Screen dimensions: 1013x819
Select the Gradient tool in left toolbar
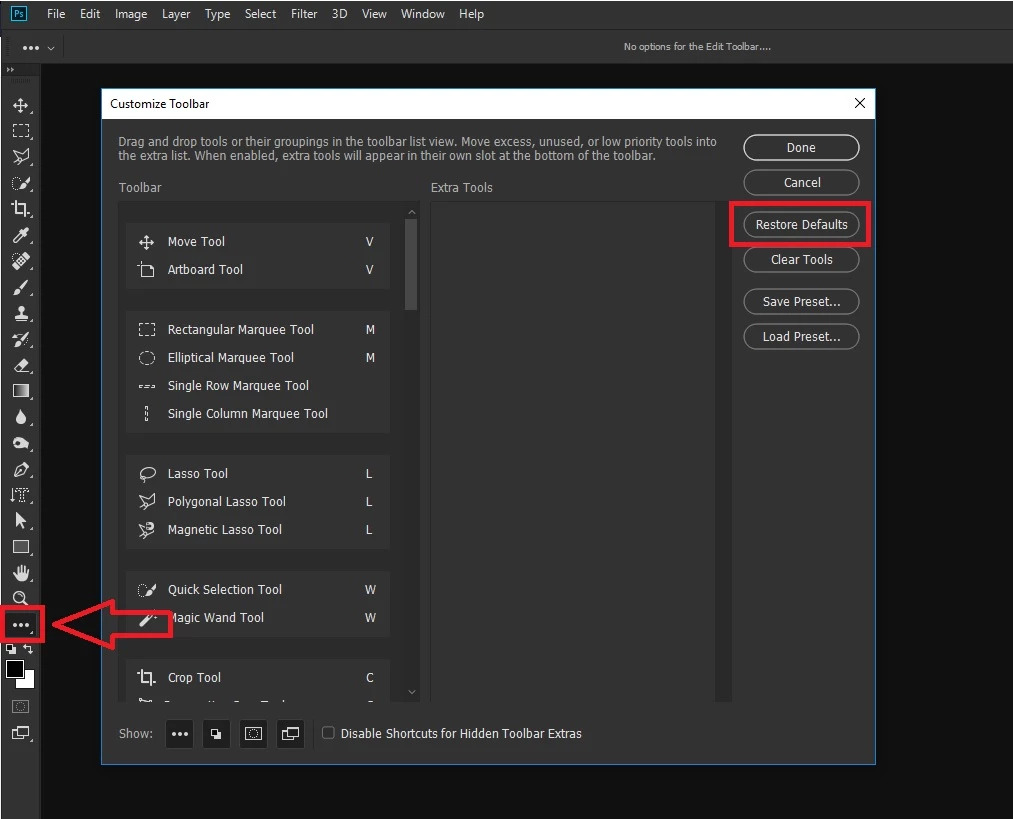click(21, 391)
